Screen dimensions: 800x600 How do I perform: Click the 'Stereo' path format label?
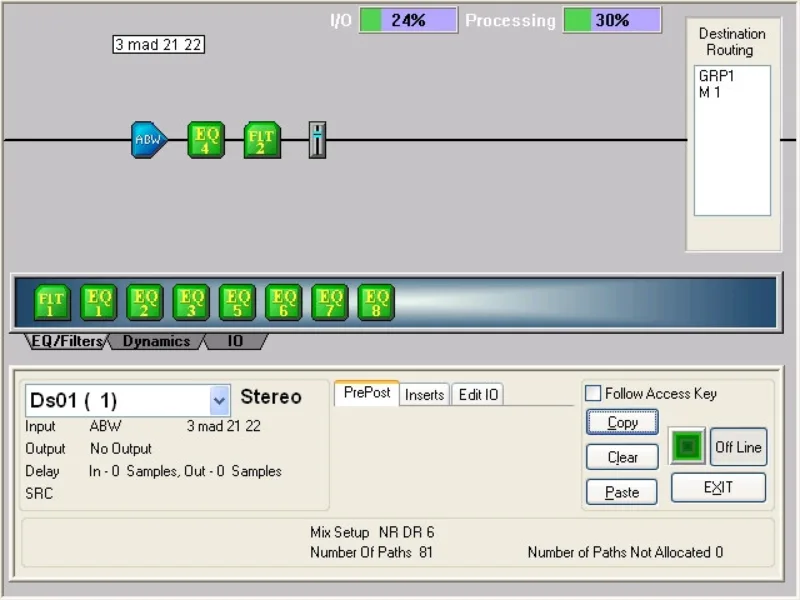tap(271, 397)
